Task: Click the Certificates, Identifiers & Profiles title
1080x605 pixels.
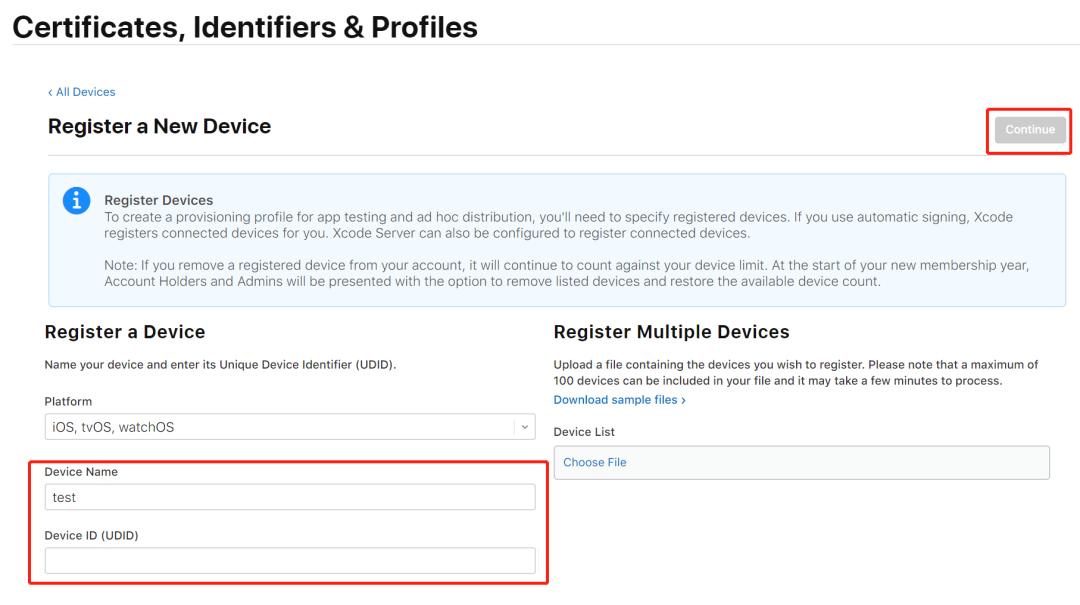Action: tap(245, 26)
